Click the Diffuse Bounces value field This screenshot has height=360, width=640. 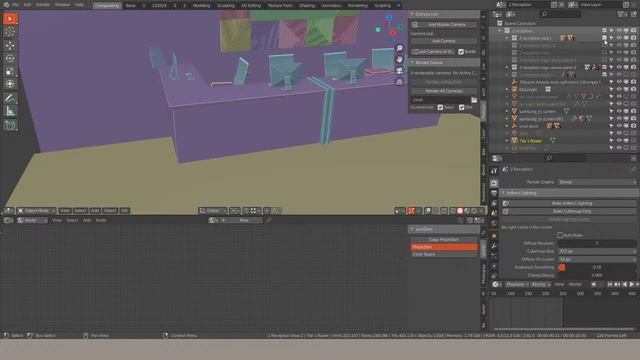[x=596, y=243]
